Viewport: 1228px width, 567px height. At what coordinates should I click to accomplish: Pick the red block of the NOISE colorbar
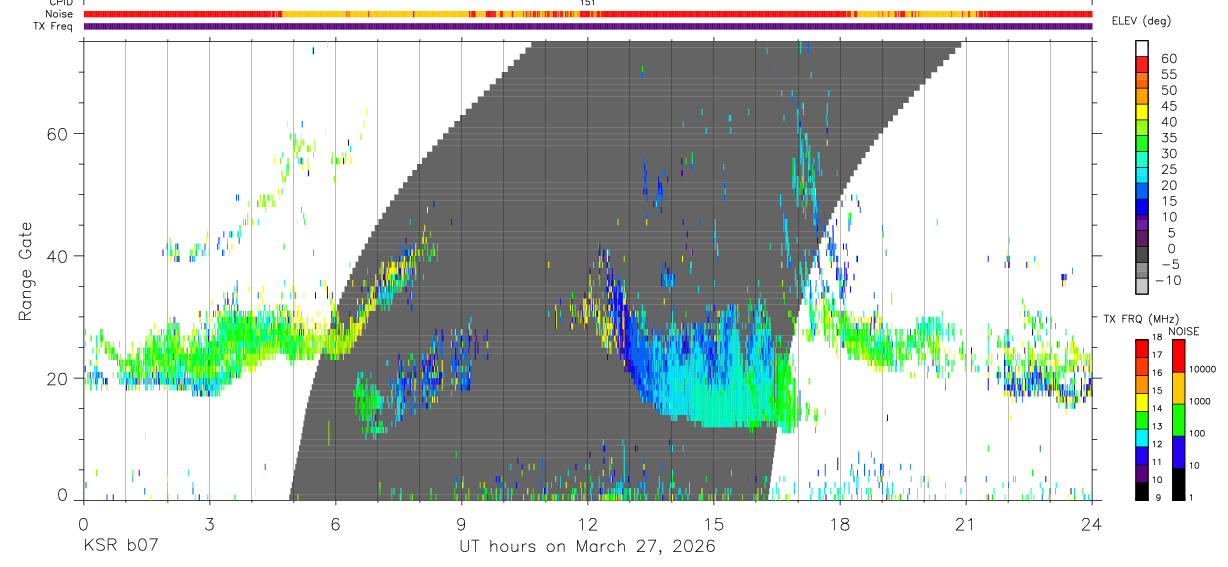click(1177, 355)
